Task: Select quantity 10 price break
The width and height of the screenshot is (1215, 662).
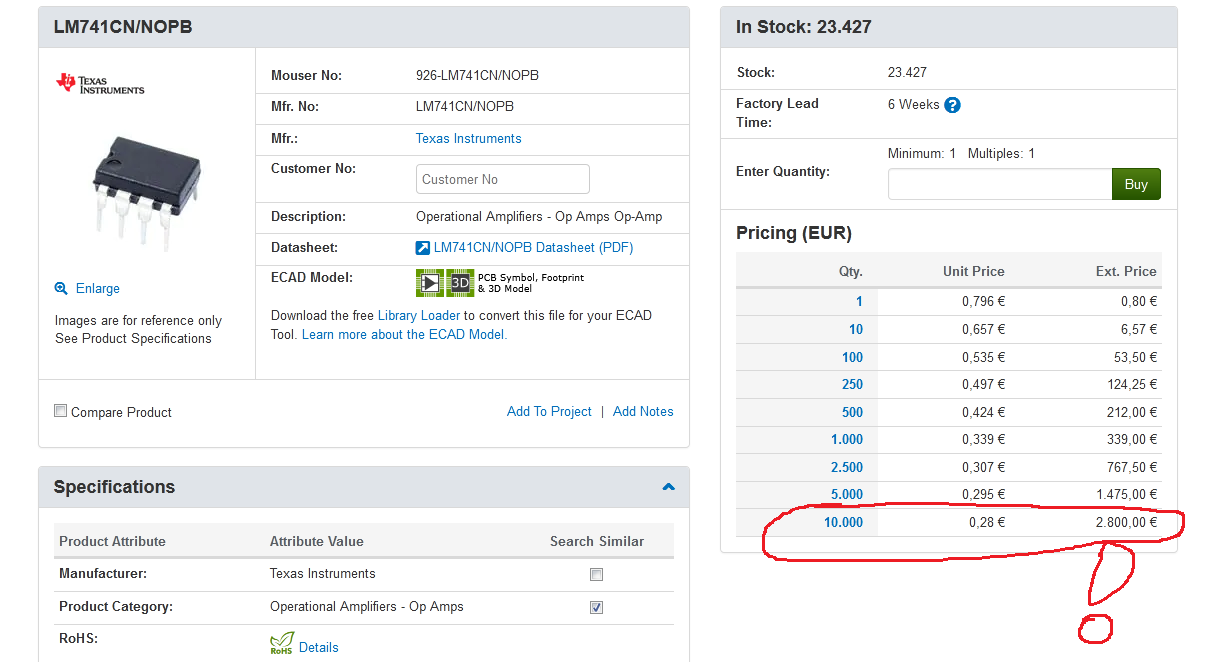Action: coord(856,329)
